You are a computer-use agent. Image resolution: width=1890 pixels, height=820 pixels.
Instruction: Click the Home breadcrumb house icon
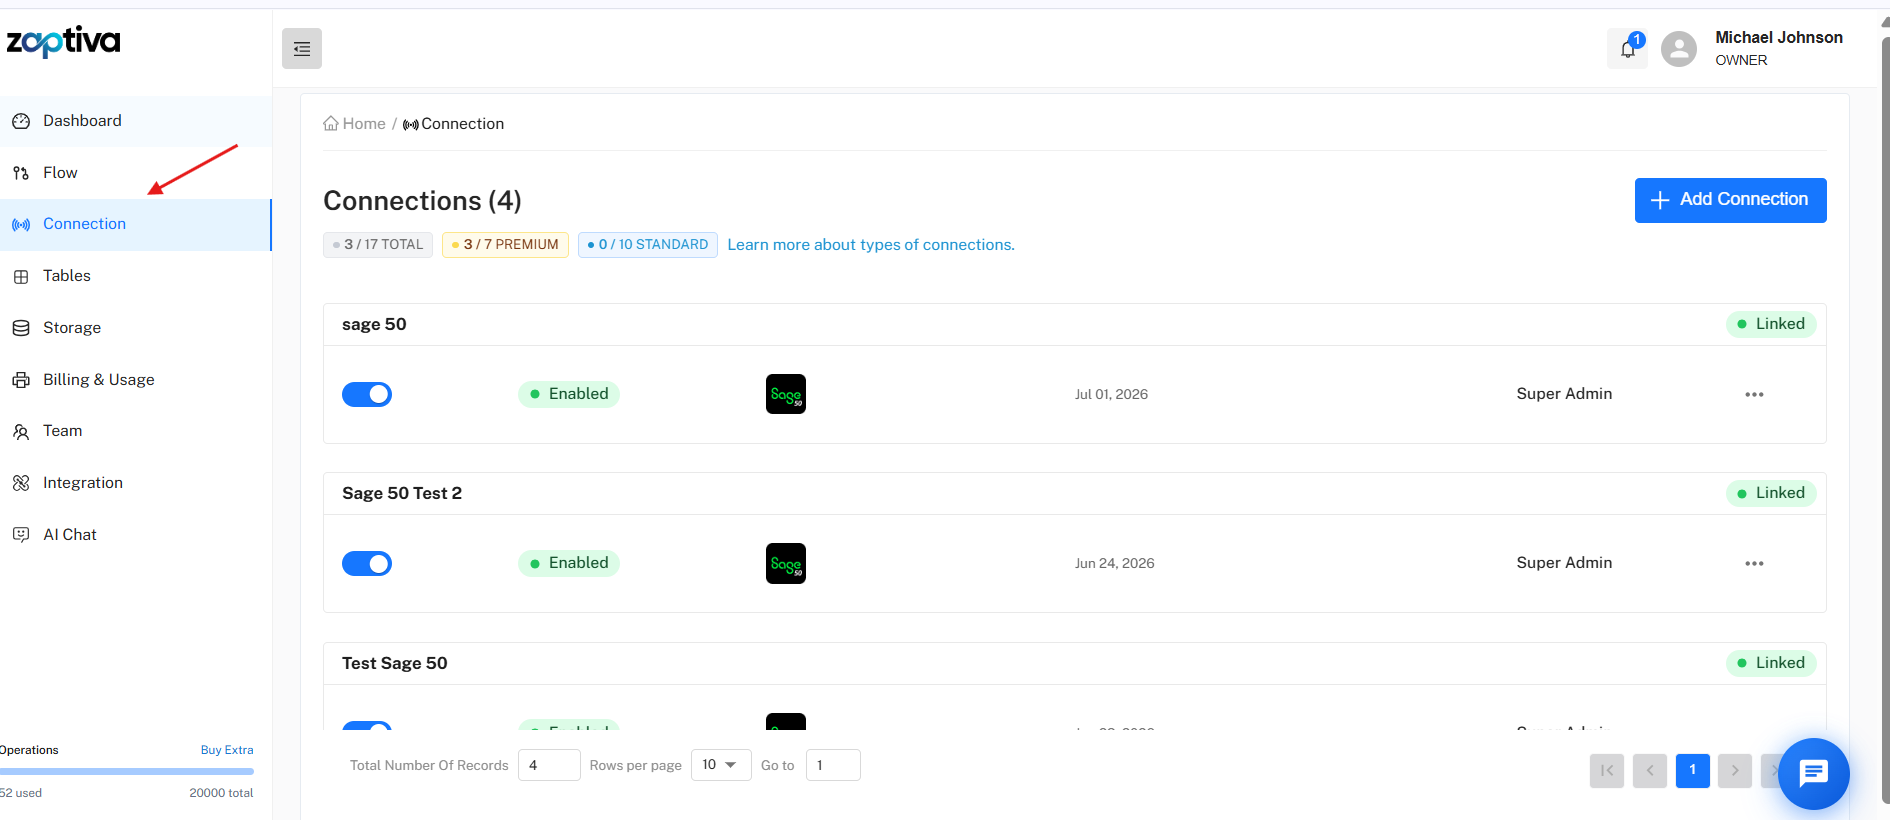[331, 124]
